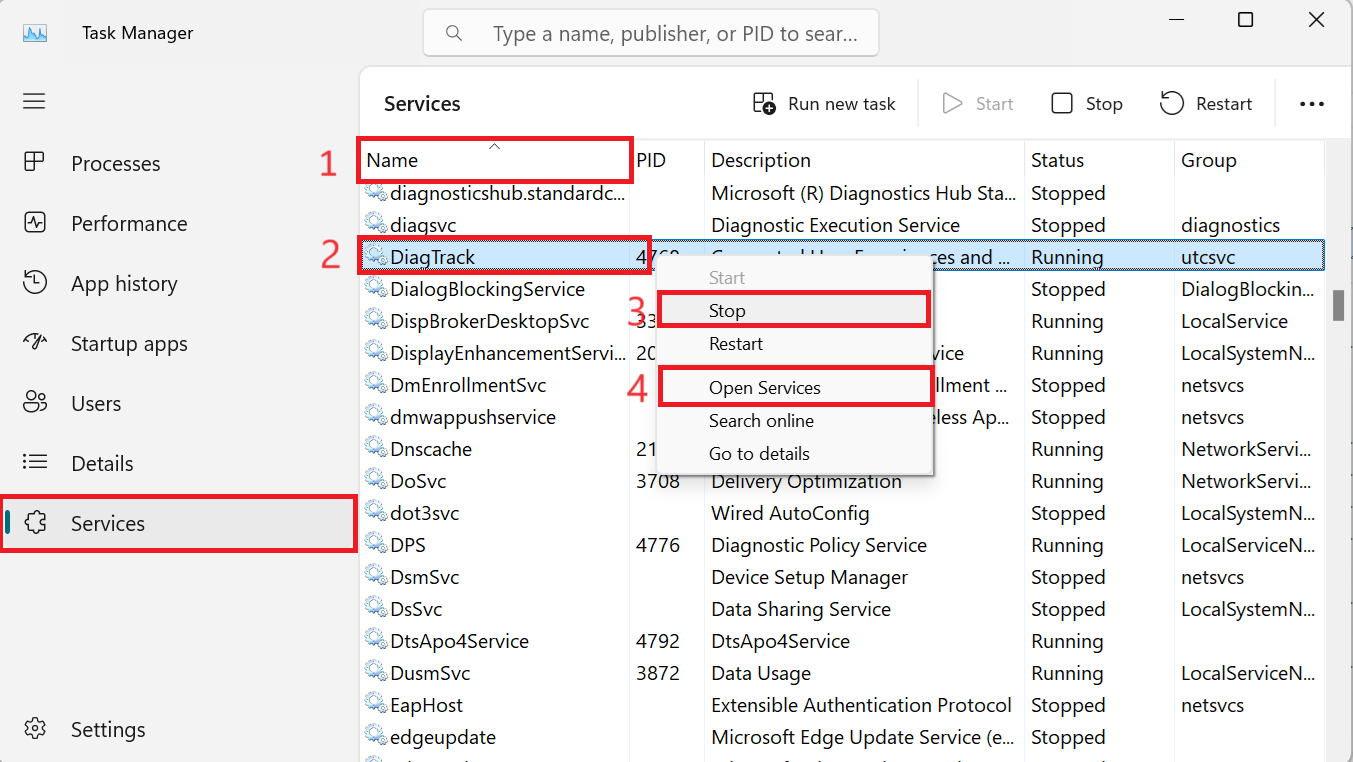Select the DispBrokerDesktopSvc service
Viewport: 1353px width, 762px height.
(x=490, y=321)
